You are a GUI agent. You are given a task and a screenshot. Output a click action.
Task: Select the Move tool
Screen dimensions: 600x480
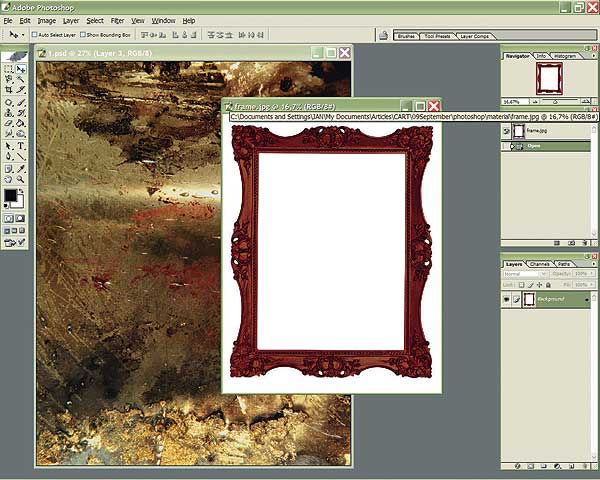coord(21,69)
